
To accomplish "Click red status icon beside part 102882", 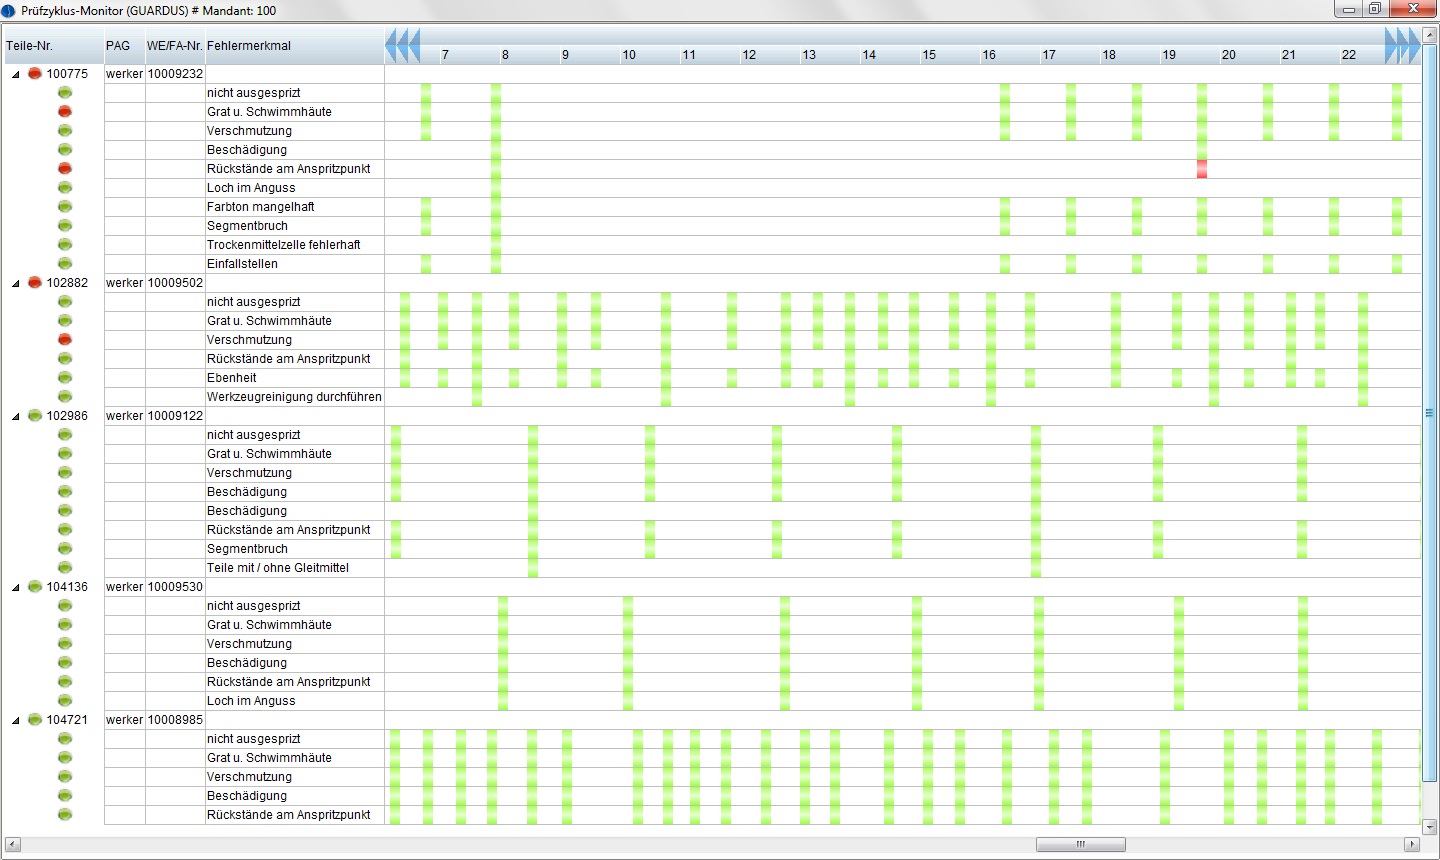I will tap(35, 283).
